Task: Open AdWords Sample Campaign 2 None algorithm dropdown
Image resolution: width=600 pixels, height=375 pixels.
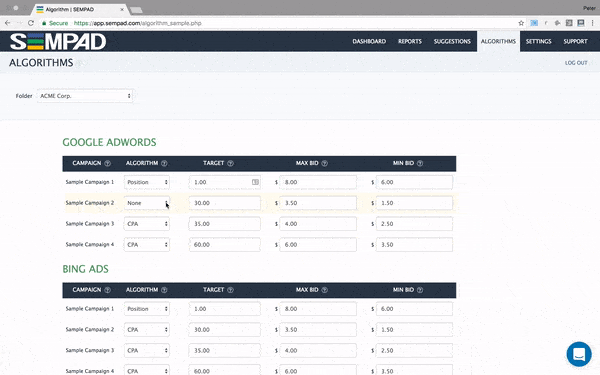Action: pos(147,203)
